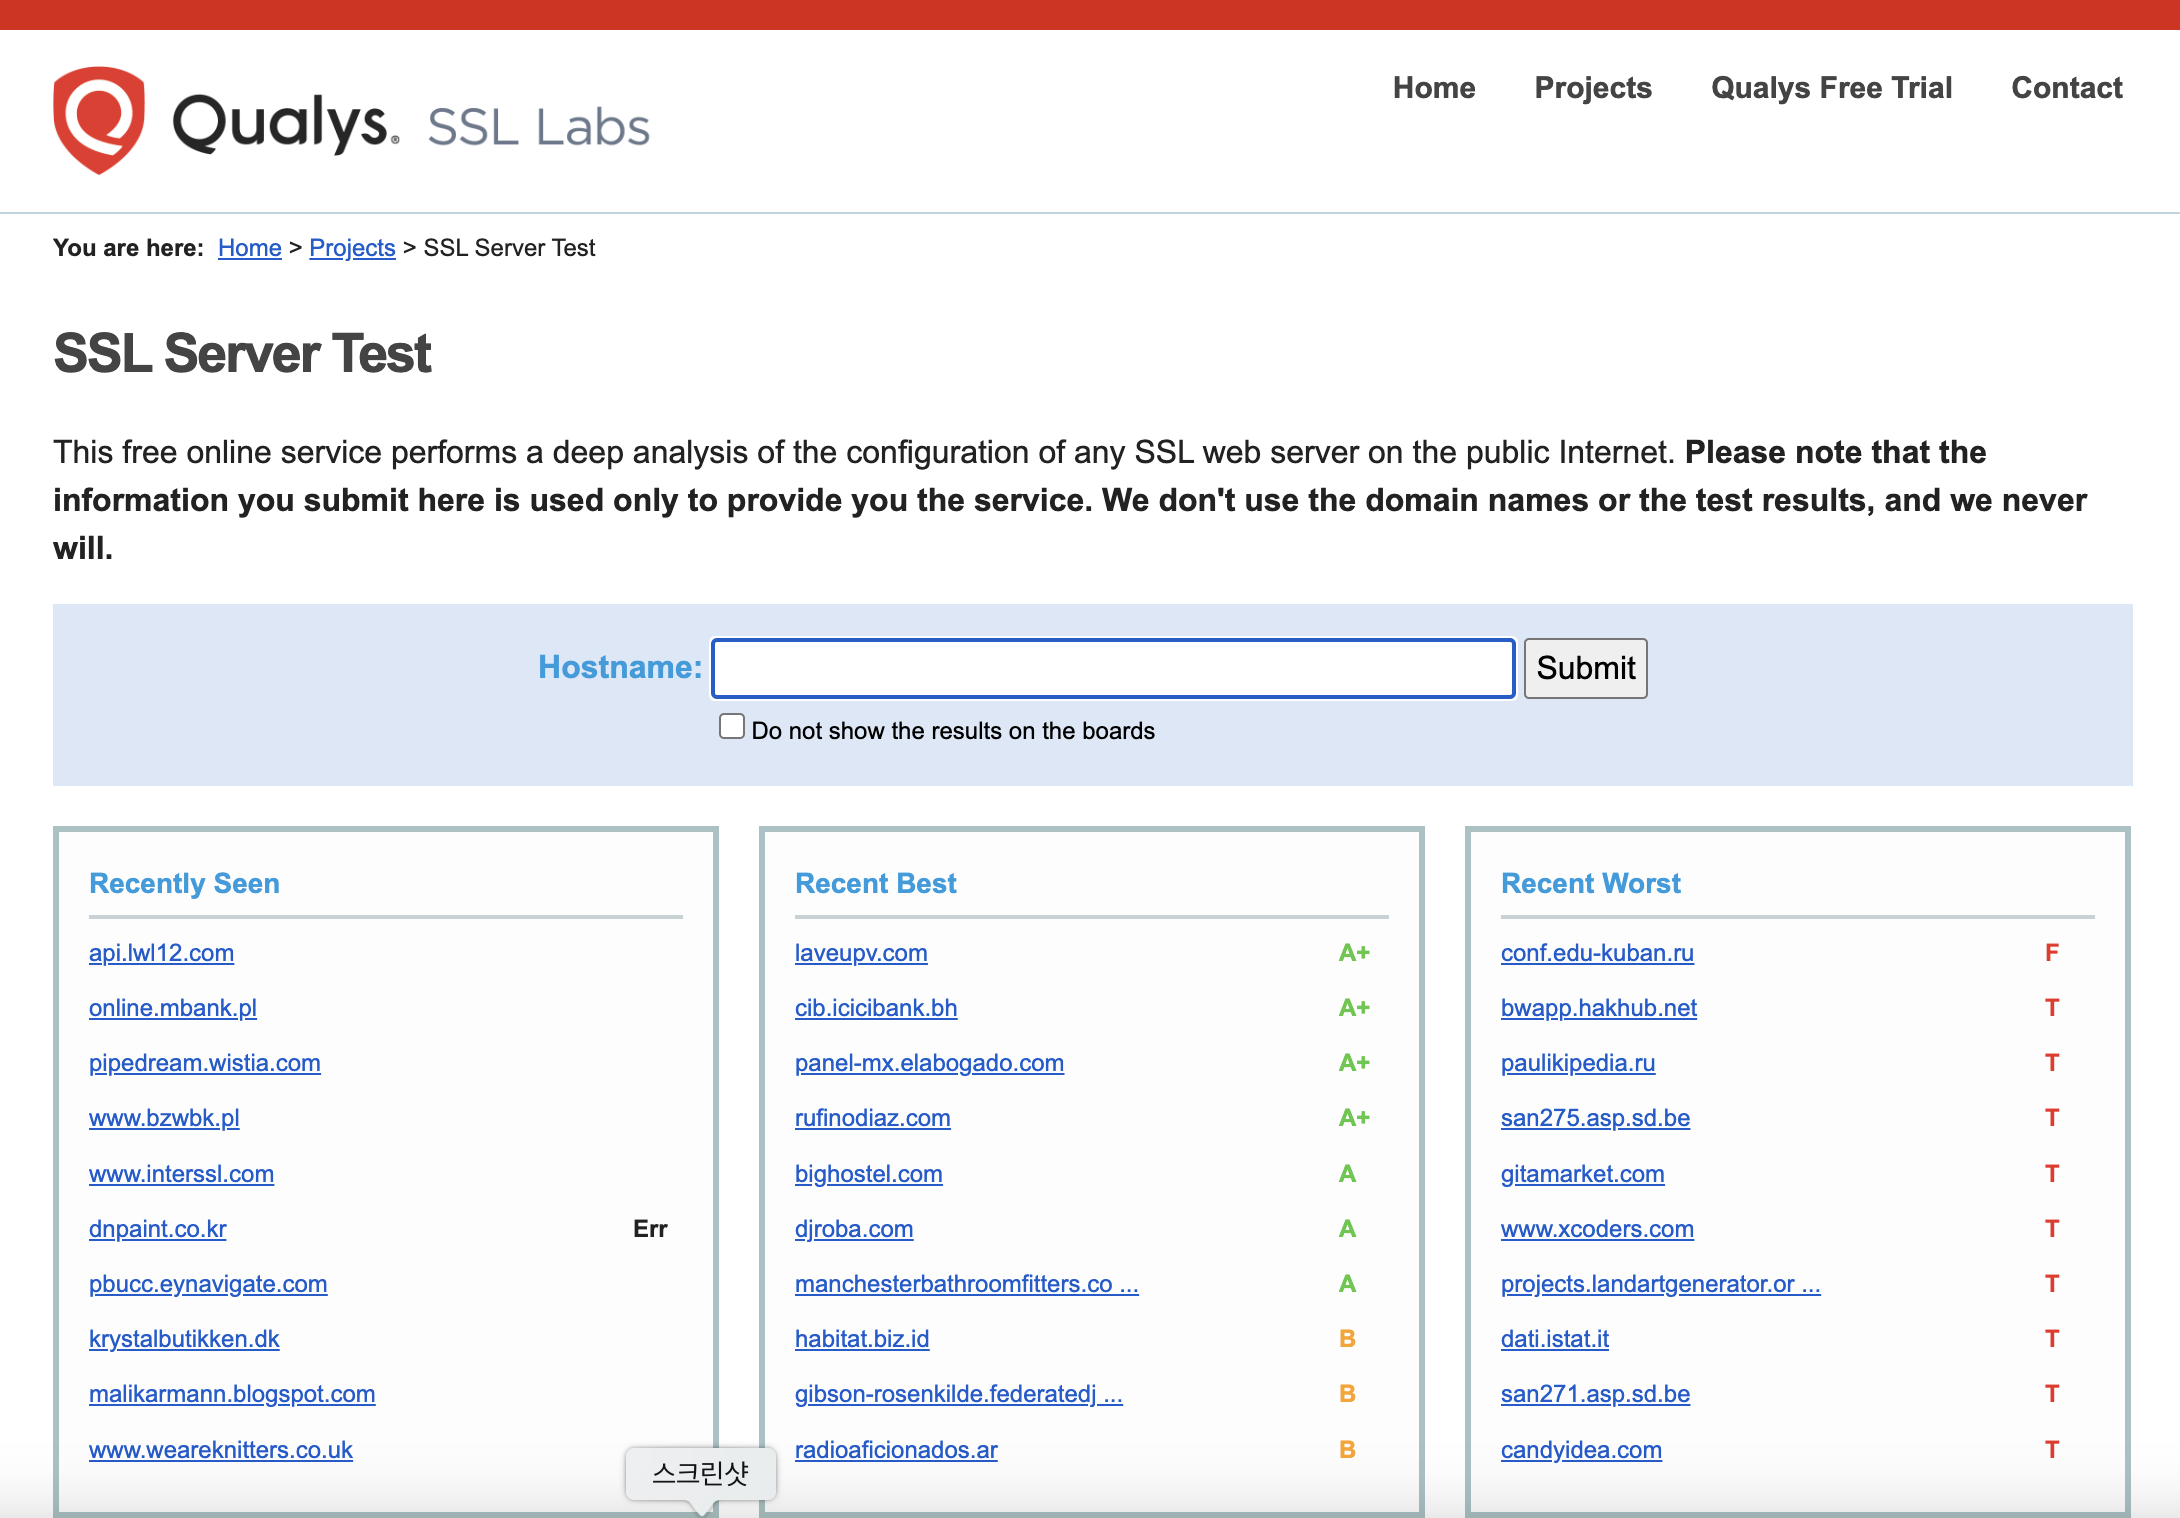Open the Home menu item
The image size is (2180, 1518).
(1433, 88)
